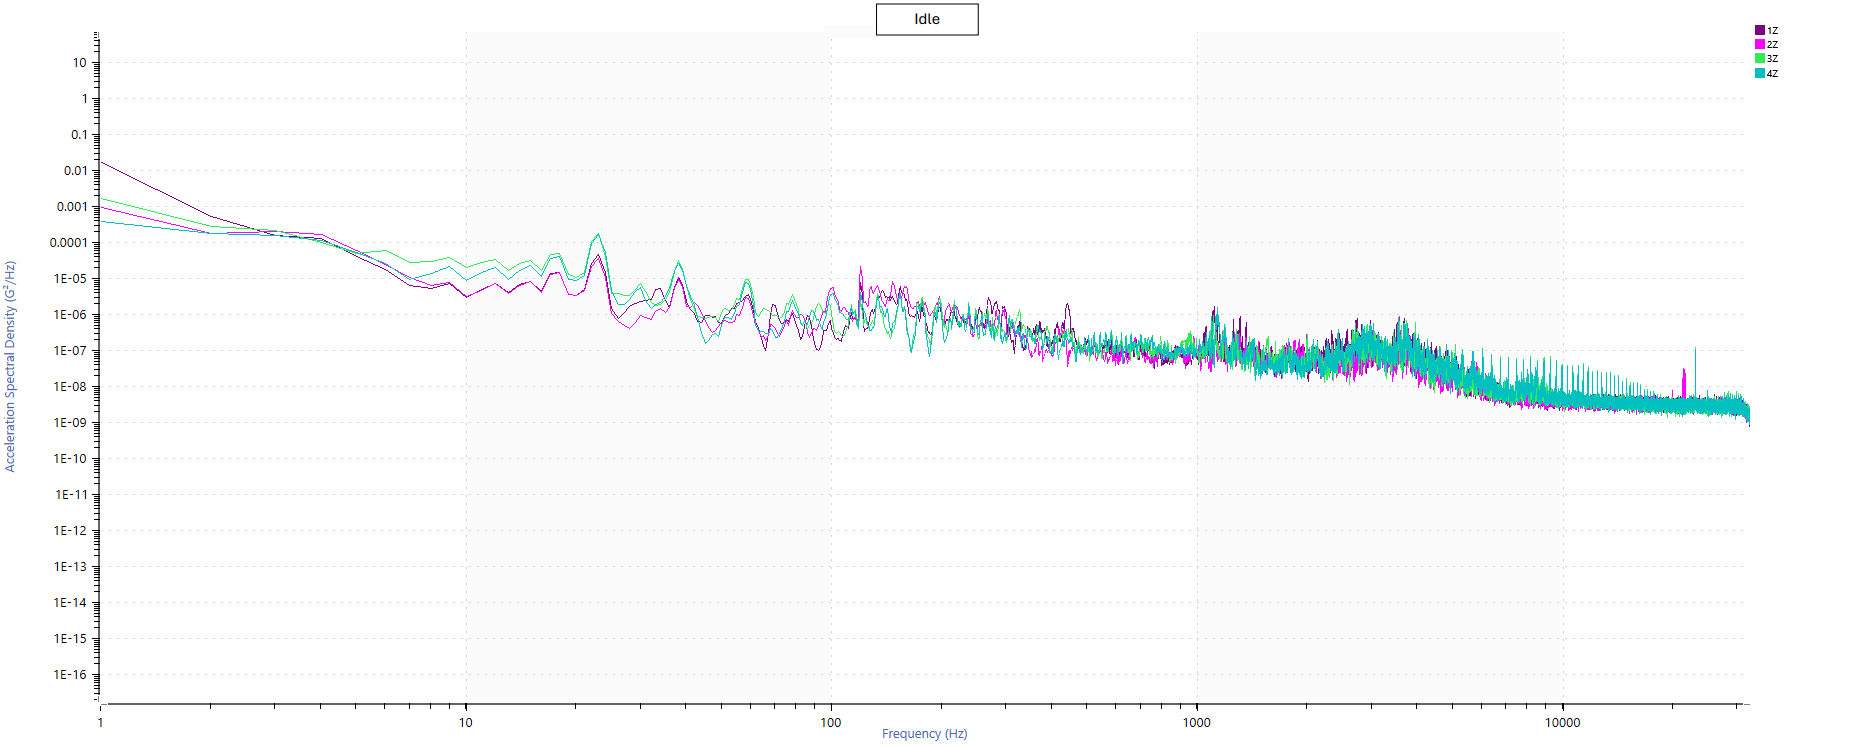Viewport: 1866px width, 746px height.
Task: Click the 100 tick label on frequency axis
Action: tap(831, 723)
